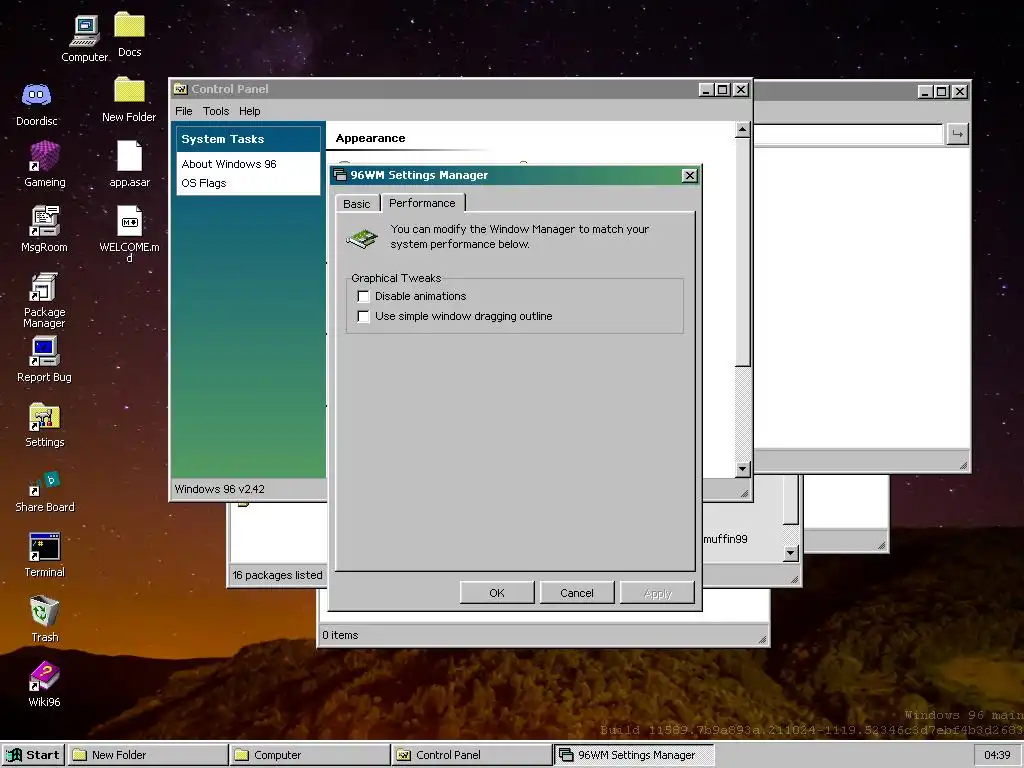Open the Package Manager desktop icon
Screen dimensions: 1024x768
point(44,300)
